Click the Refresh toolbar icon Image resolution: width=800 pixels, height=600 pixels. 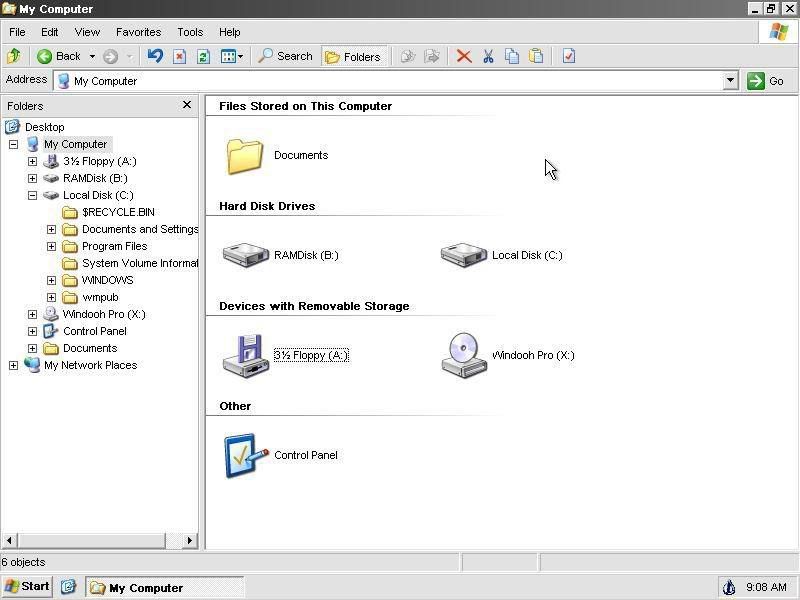tap(203, 56)
